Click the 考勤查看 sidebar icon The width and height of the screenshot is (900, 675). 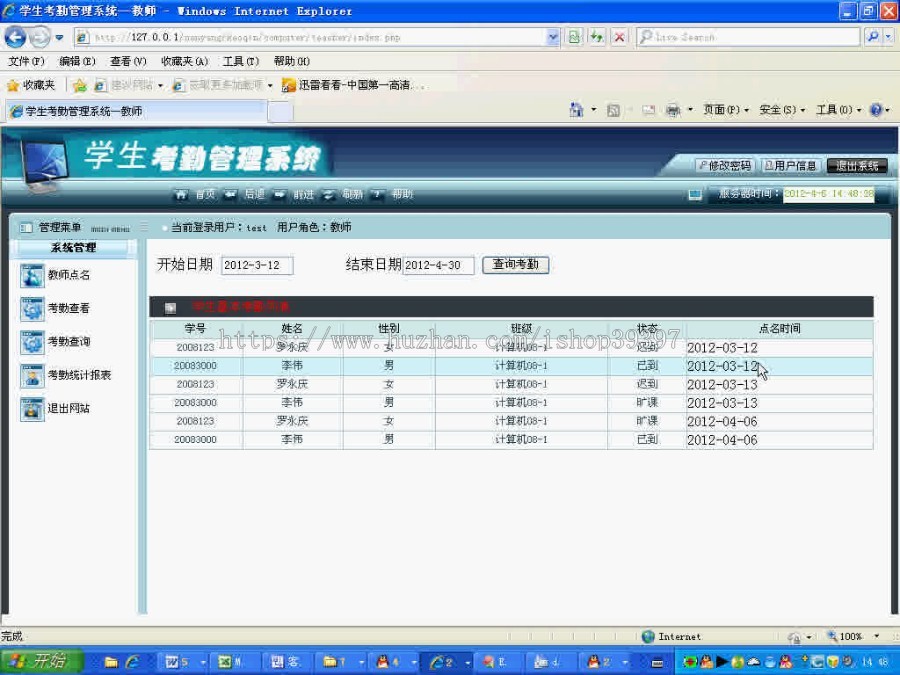pyautogui.click(x=32, y=309)
